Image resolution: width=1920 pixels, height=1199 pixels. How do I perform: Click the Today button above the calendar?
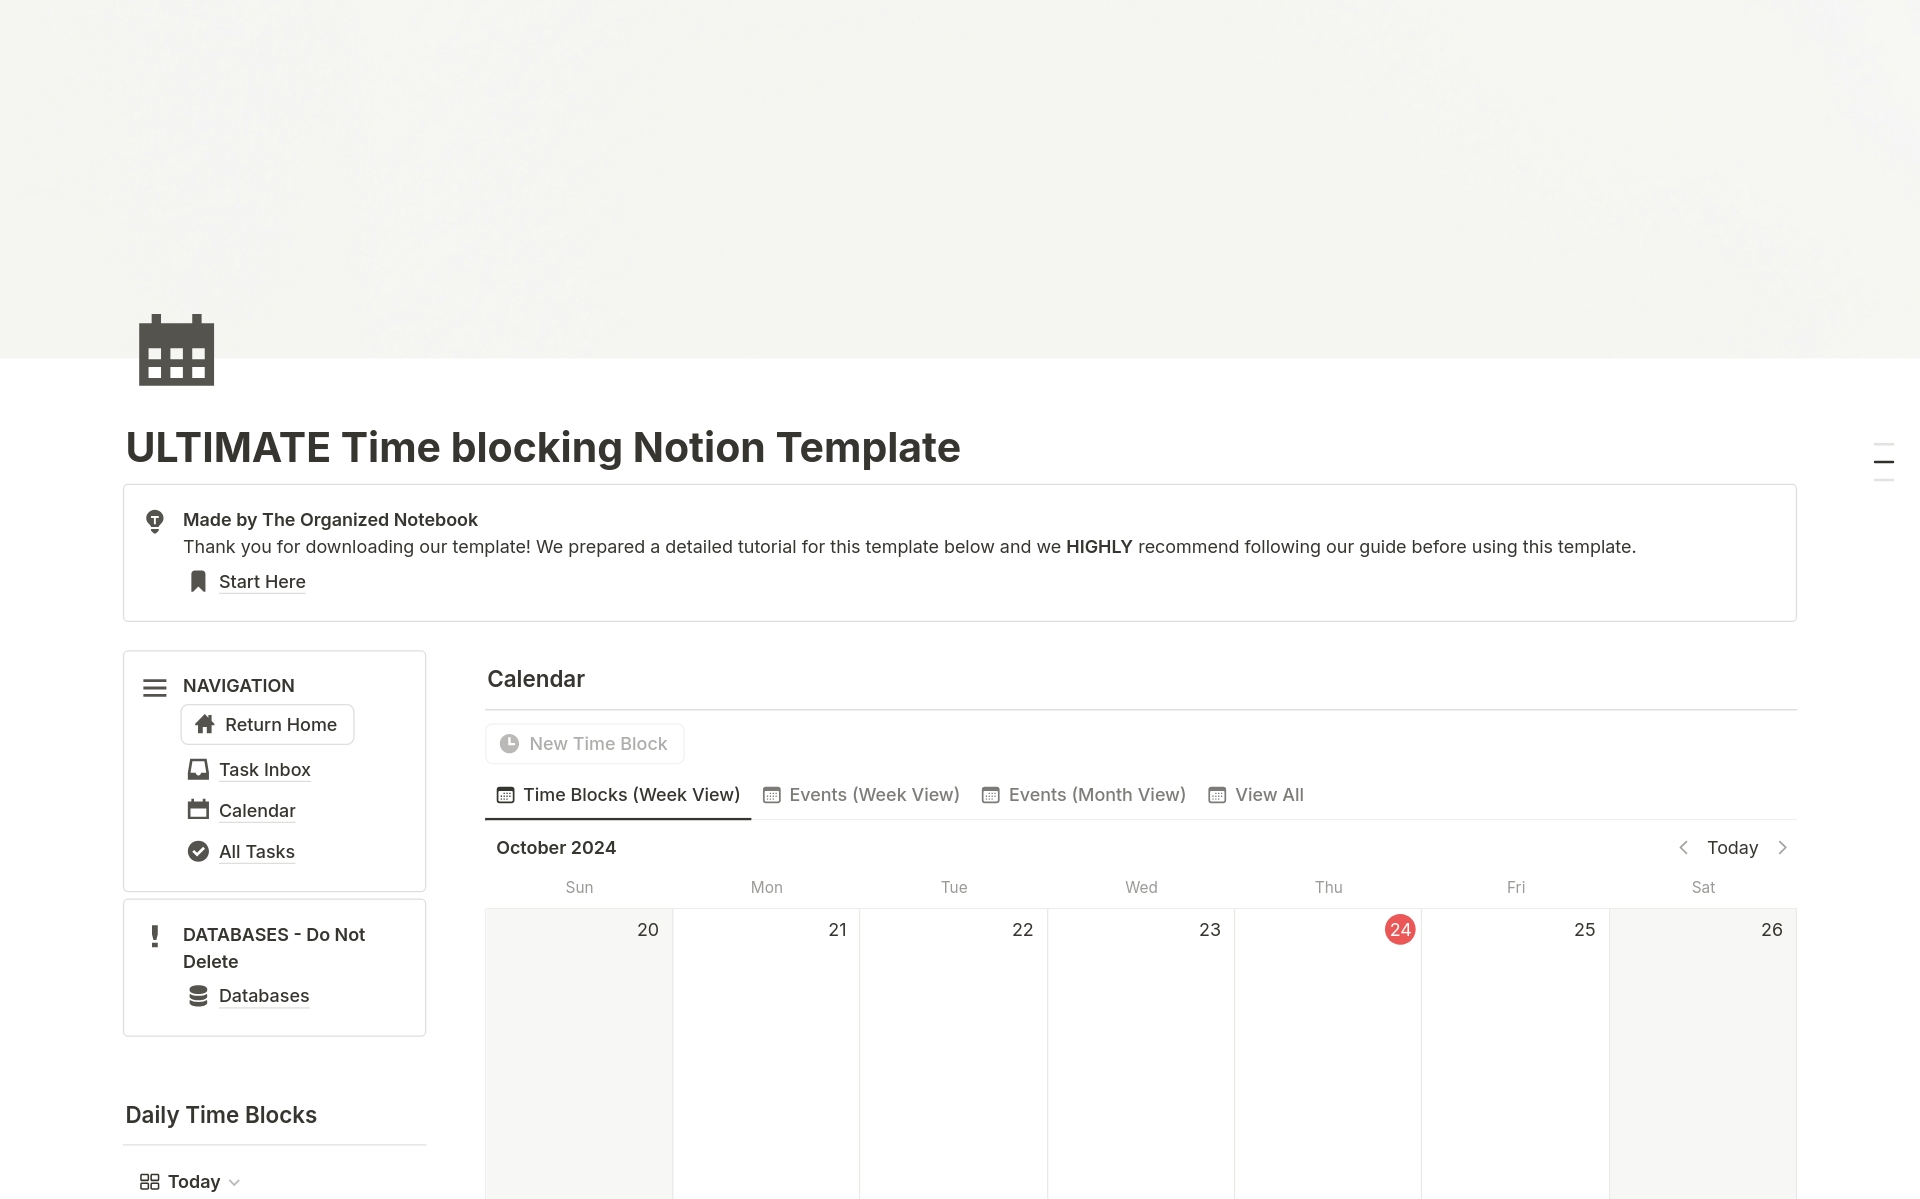(x=1733, y=847)
